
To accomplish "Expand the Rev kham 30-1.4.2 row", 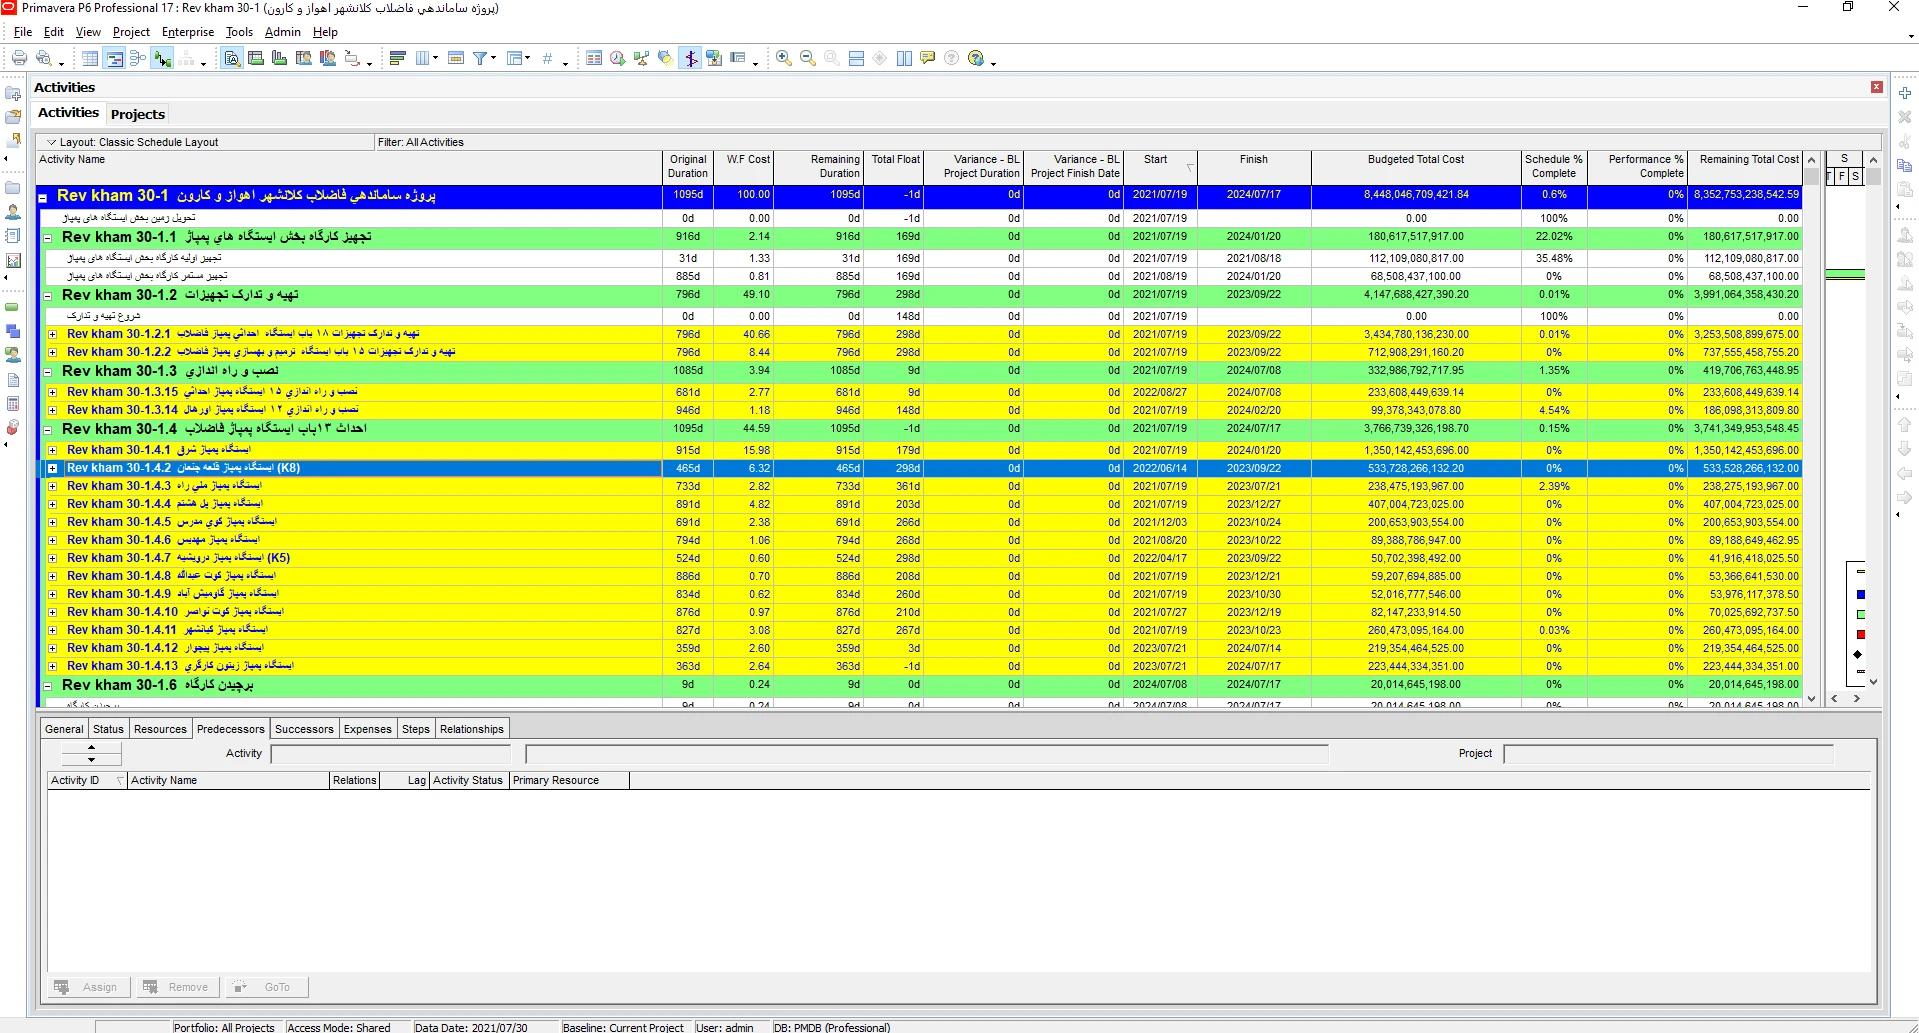I will (x=53, y=468).
